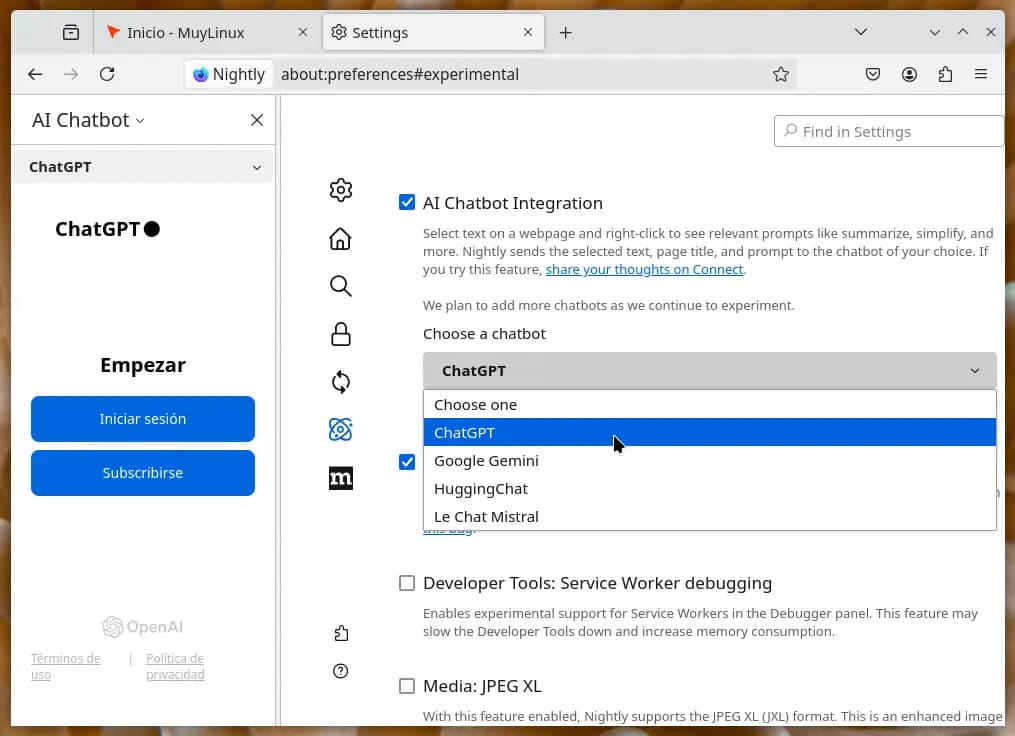The height and width of the screenshot is (736, 1015).
Task: Open the share your thoughts on Connect link
Action: point(644,270)
